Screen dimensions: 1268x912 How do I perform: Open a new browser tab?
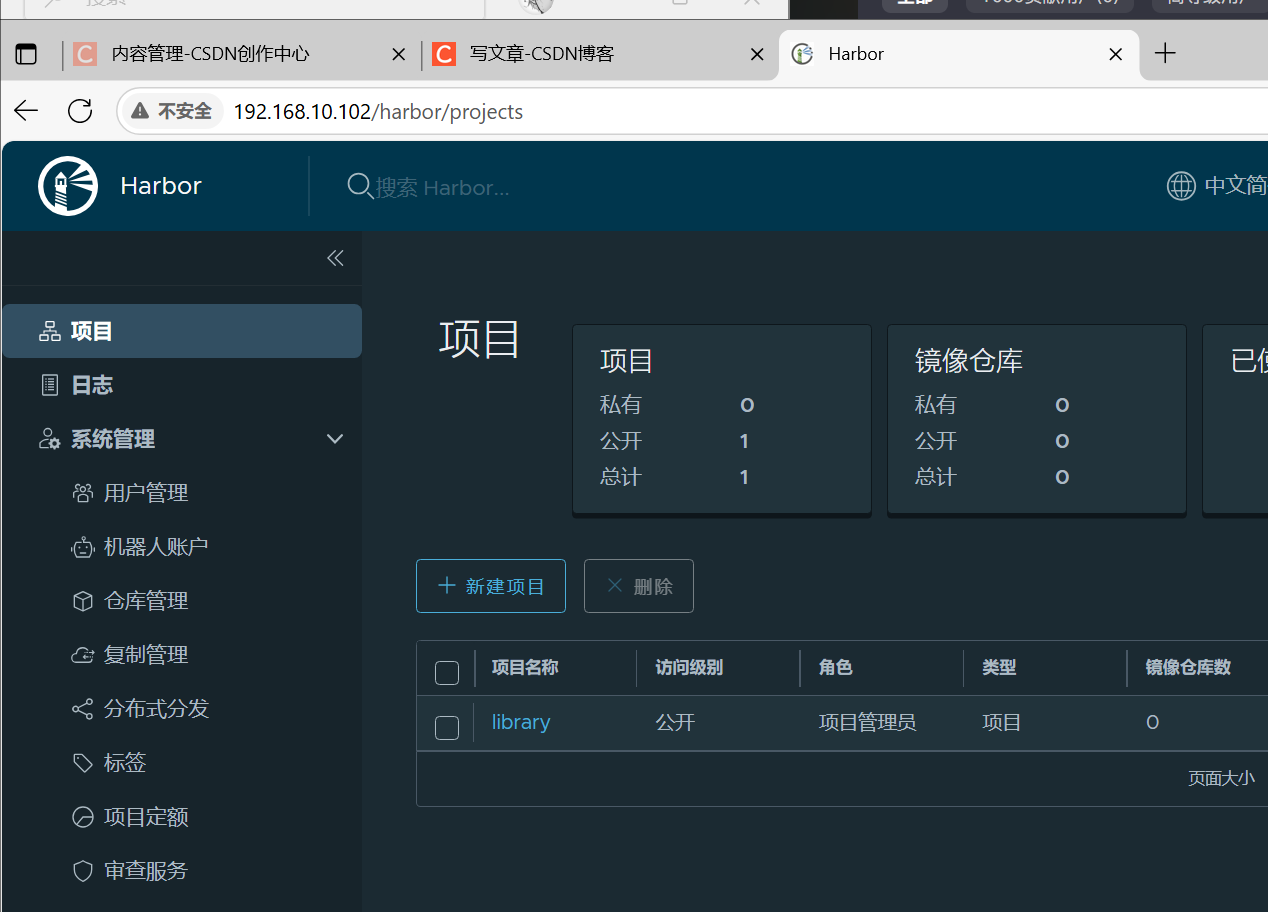click(1165, 53)
